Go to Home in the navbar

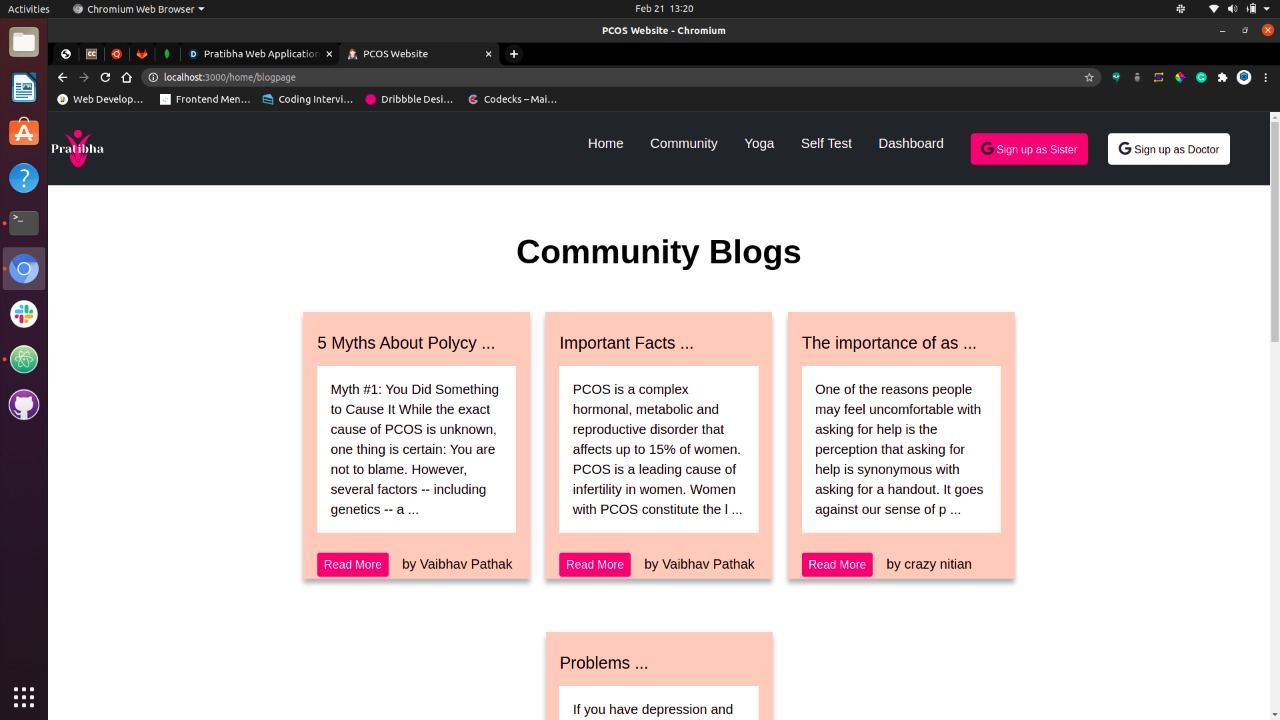click(x=606, y=143)
